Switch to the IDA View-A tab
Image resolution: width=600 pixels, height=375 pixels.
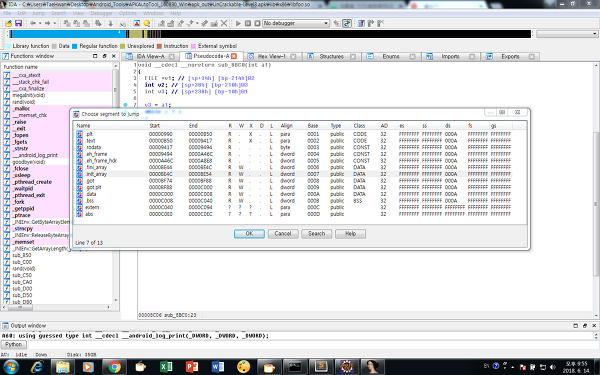(150, 57)
